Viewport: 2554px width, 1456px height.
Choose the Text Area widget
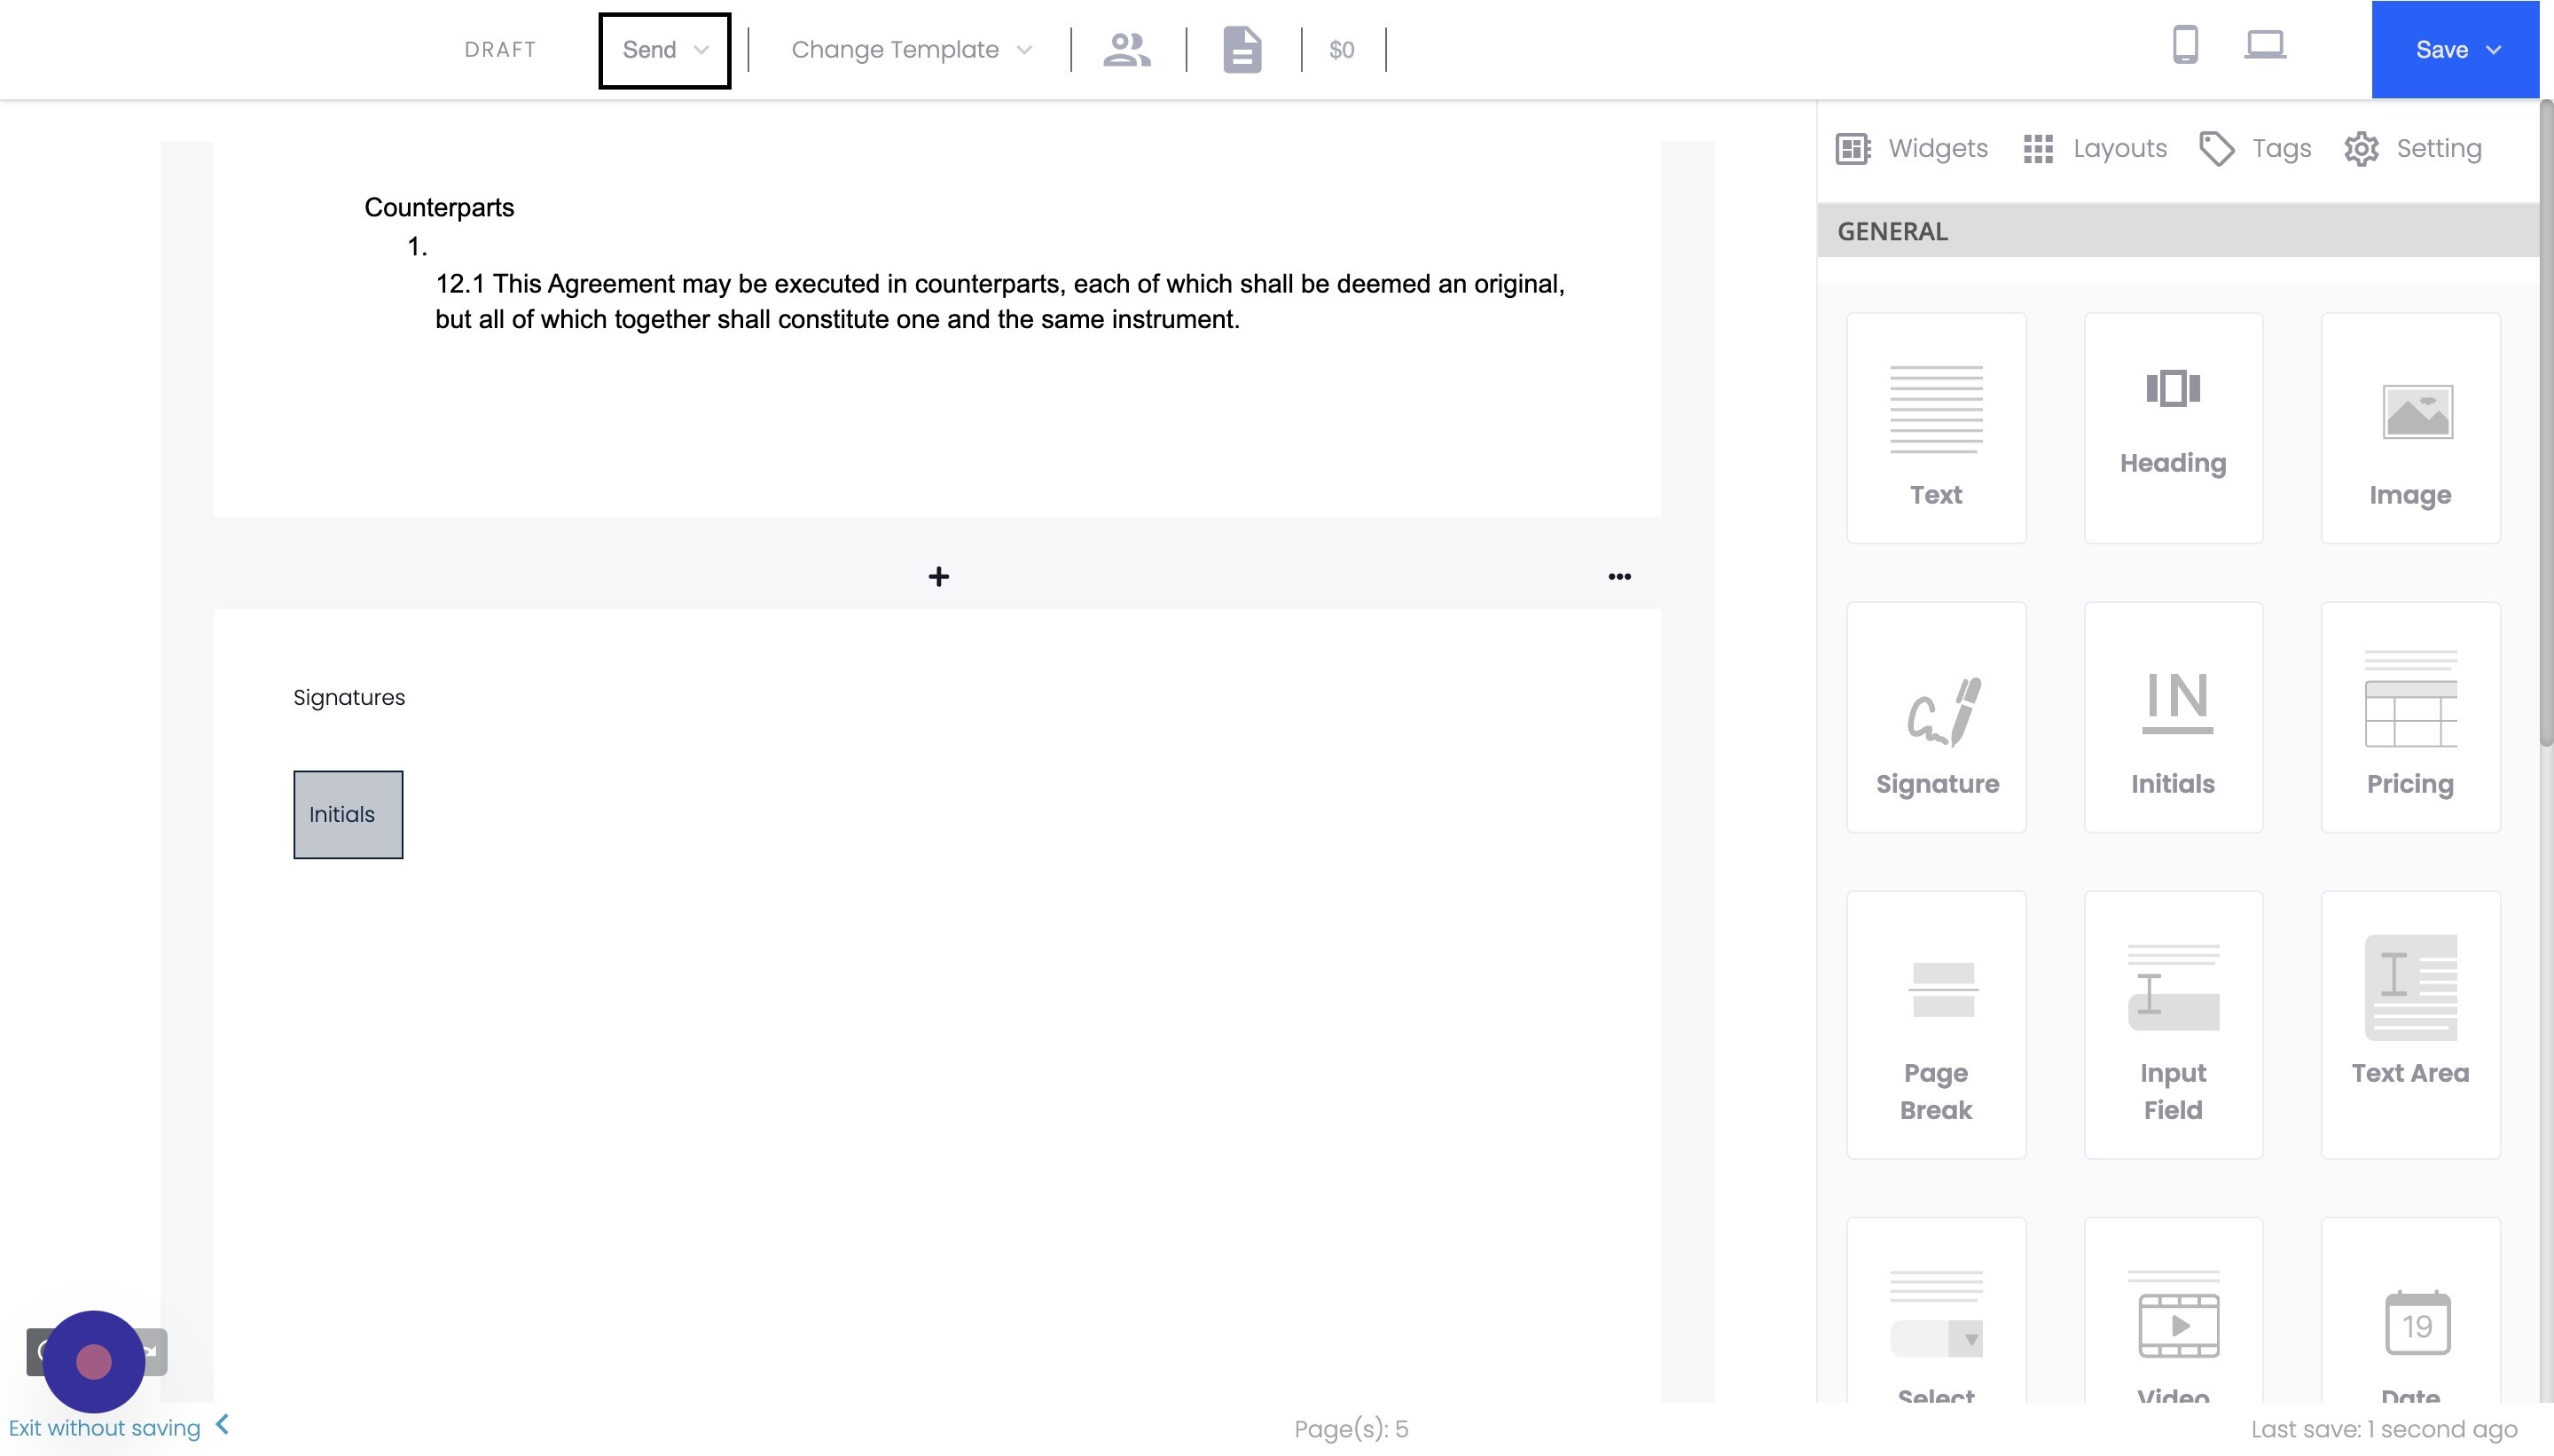[x=2409, y=1025]
